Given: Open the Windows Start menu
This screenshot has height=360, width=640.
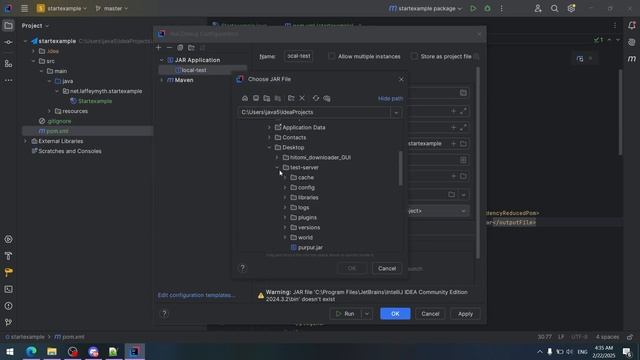Looking at the screenshot, I should tap(10, 351).
